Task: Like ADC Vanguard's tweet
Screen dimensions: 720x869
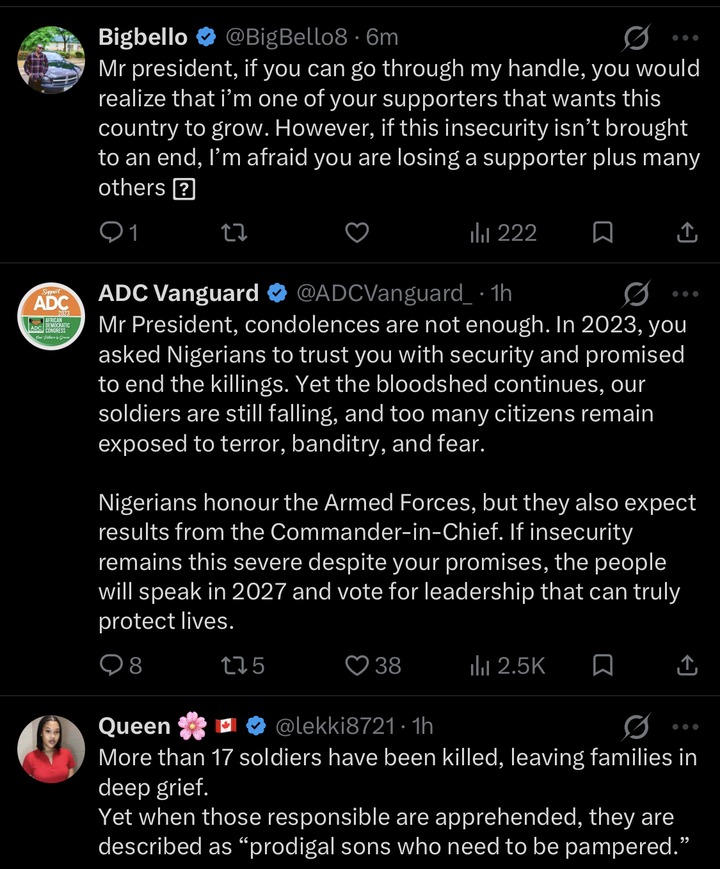Action: (x=357, y=664)
